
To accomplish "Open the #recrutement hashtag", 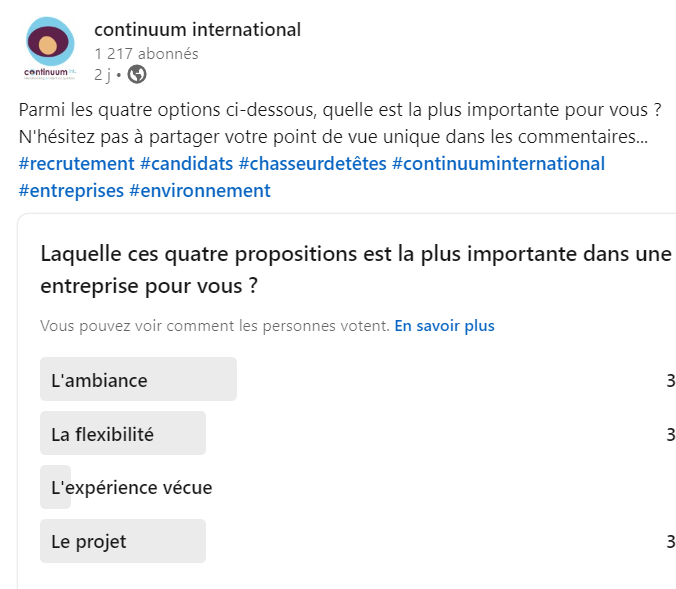I will pos(76,164).
